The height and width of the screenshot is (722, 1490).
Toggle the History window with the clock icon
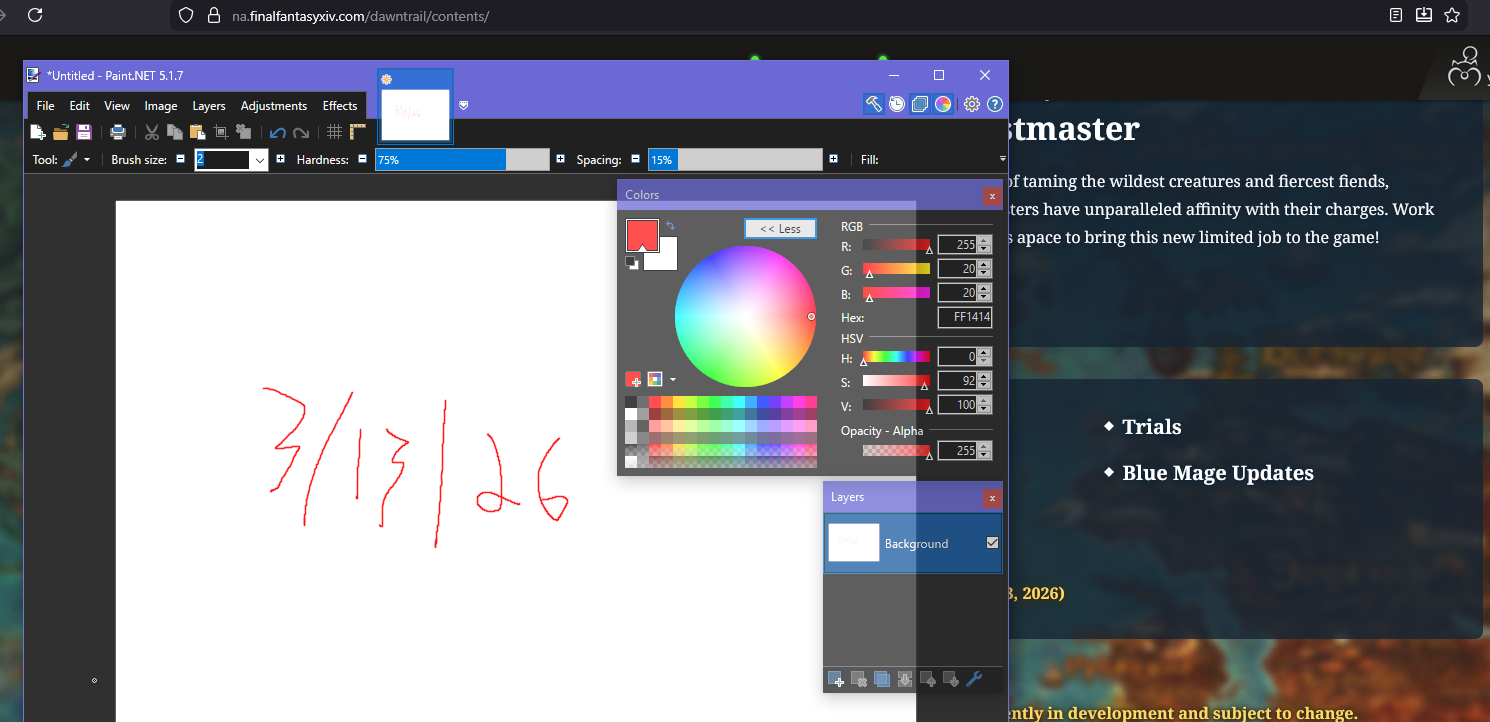click(x=897, y=104)
